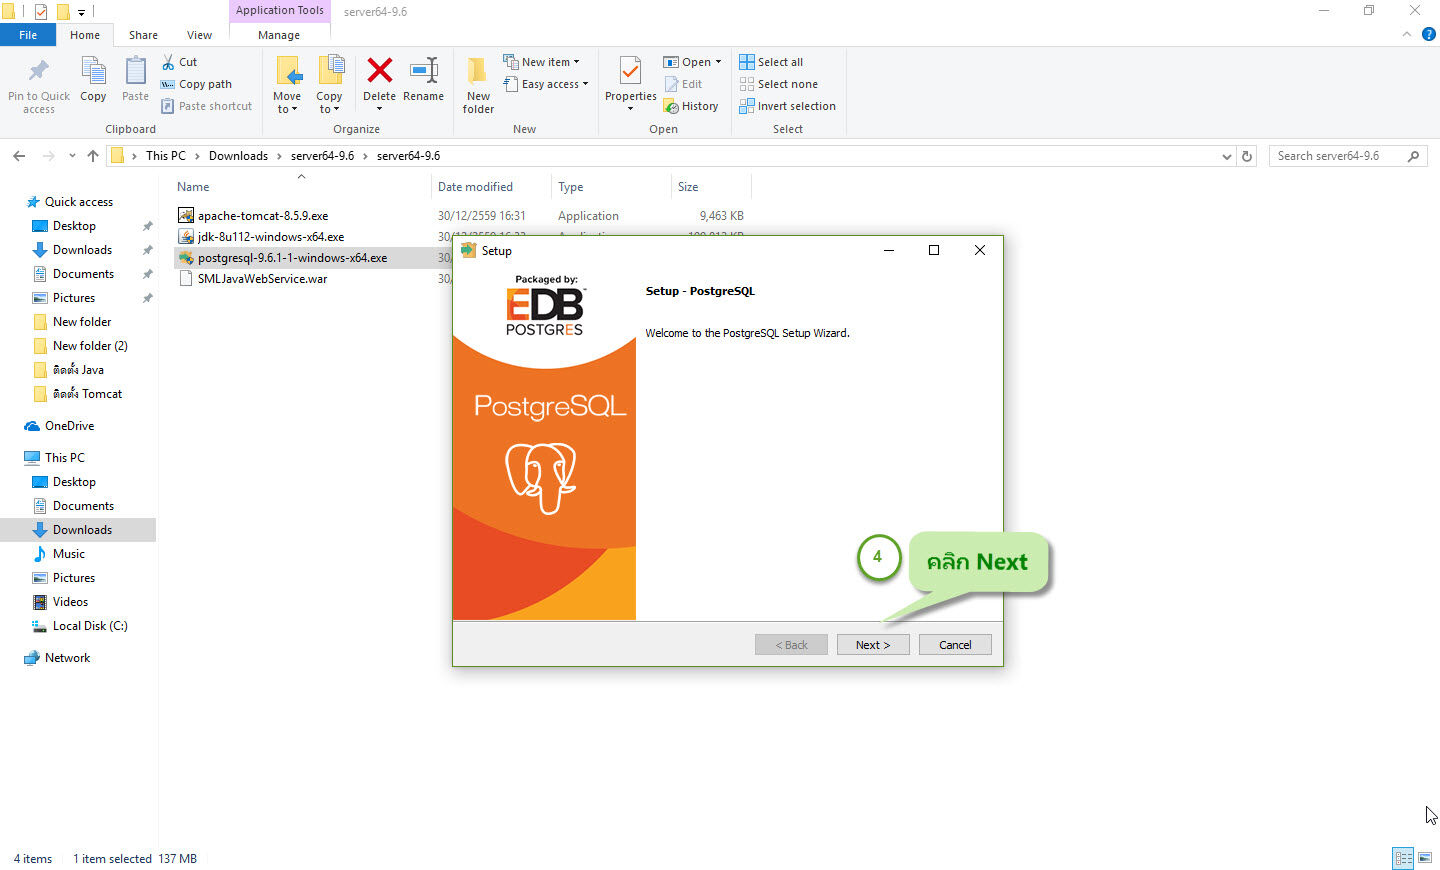
Task: Click the Edit command in ribbon
Action: (x=683, y=84)
